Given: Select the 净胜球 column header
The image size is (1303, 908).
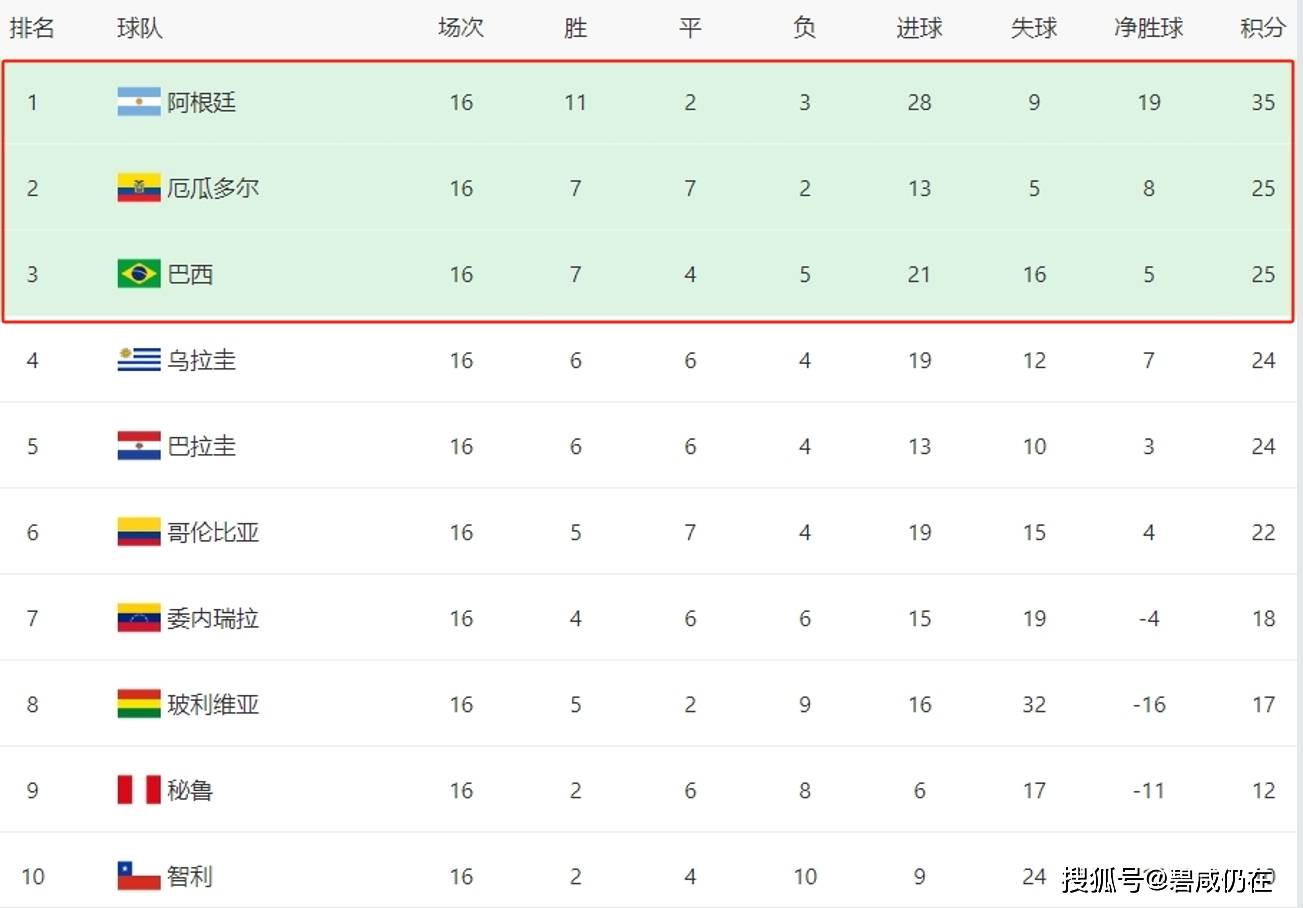Looking at the screenshot, I should (1149, 28).
